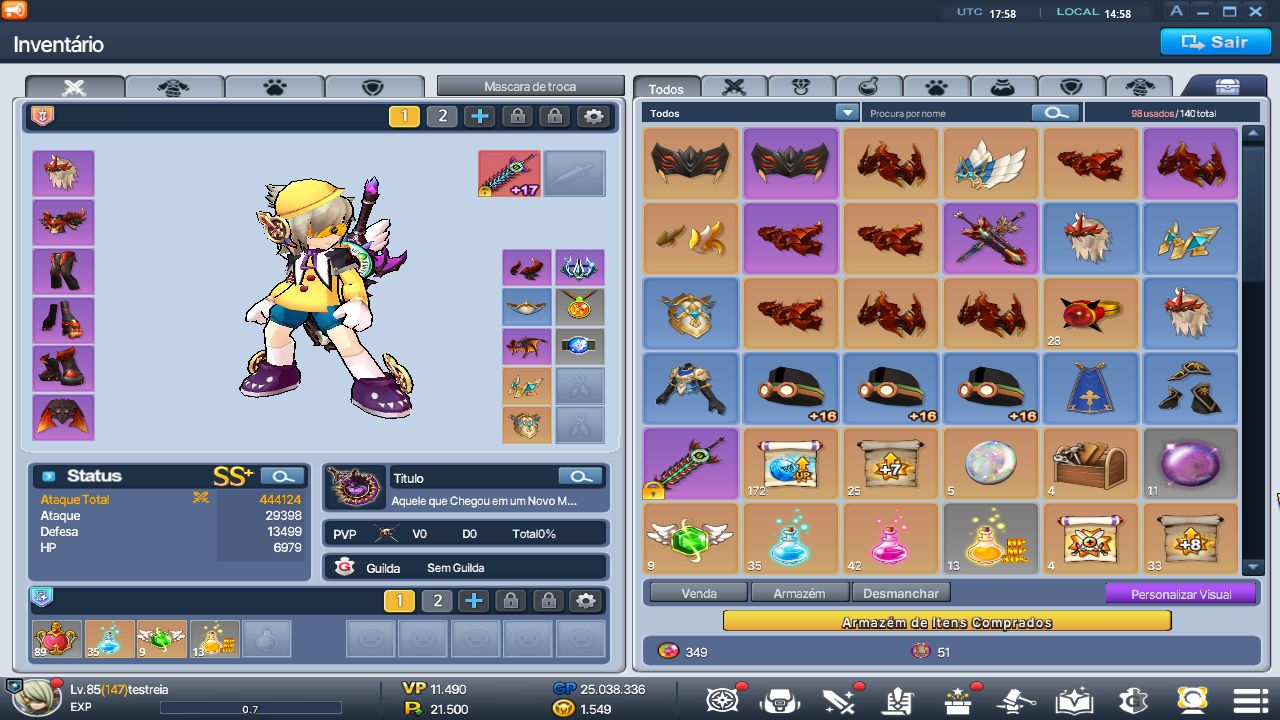Open the Título magnifier button
Screen dimensions: 1280x720
point(580,476)
